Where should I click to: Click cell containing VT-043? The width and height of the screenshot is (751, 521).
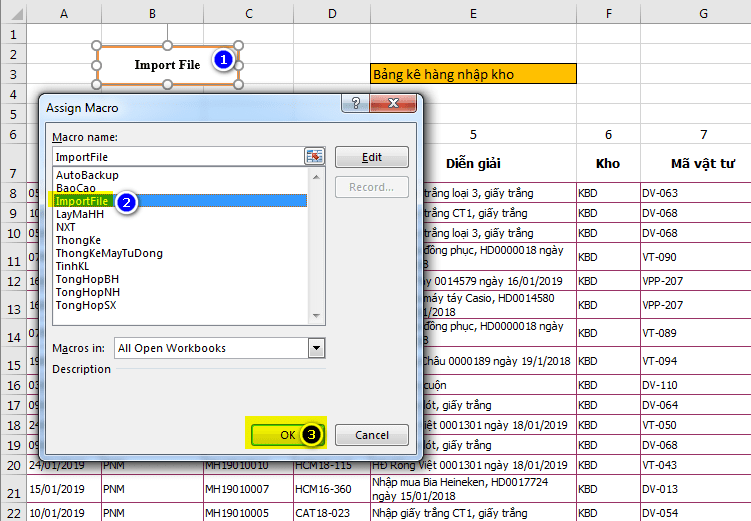pos(695,465)
